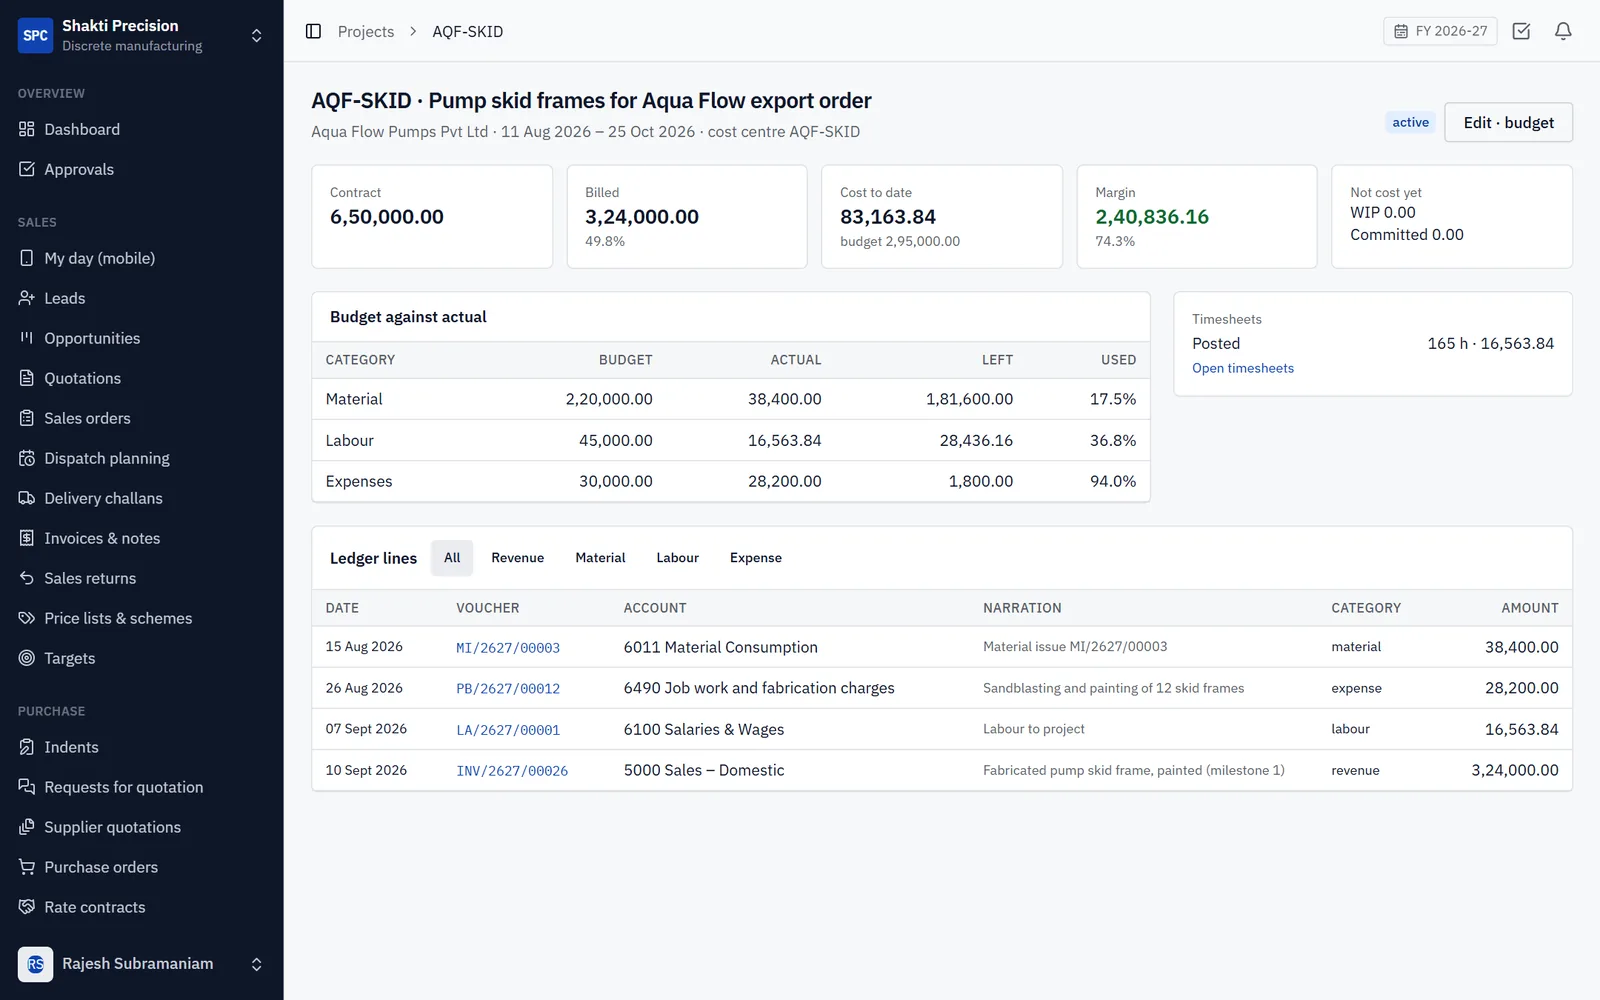Click the Supplier quotations icon
Viewport: 1600px width, 1000px height.
[x=27, y=827]
